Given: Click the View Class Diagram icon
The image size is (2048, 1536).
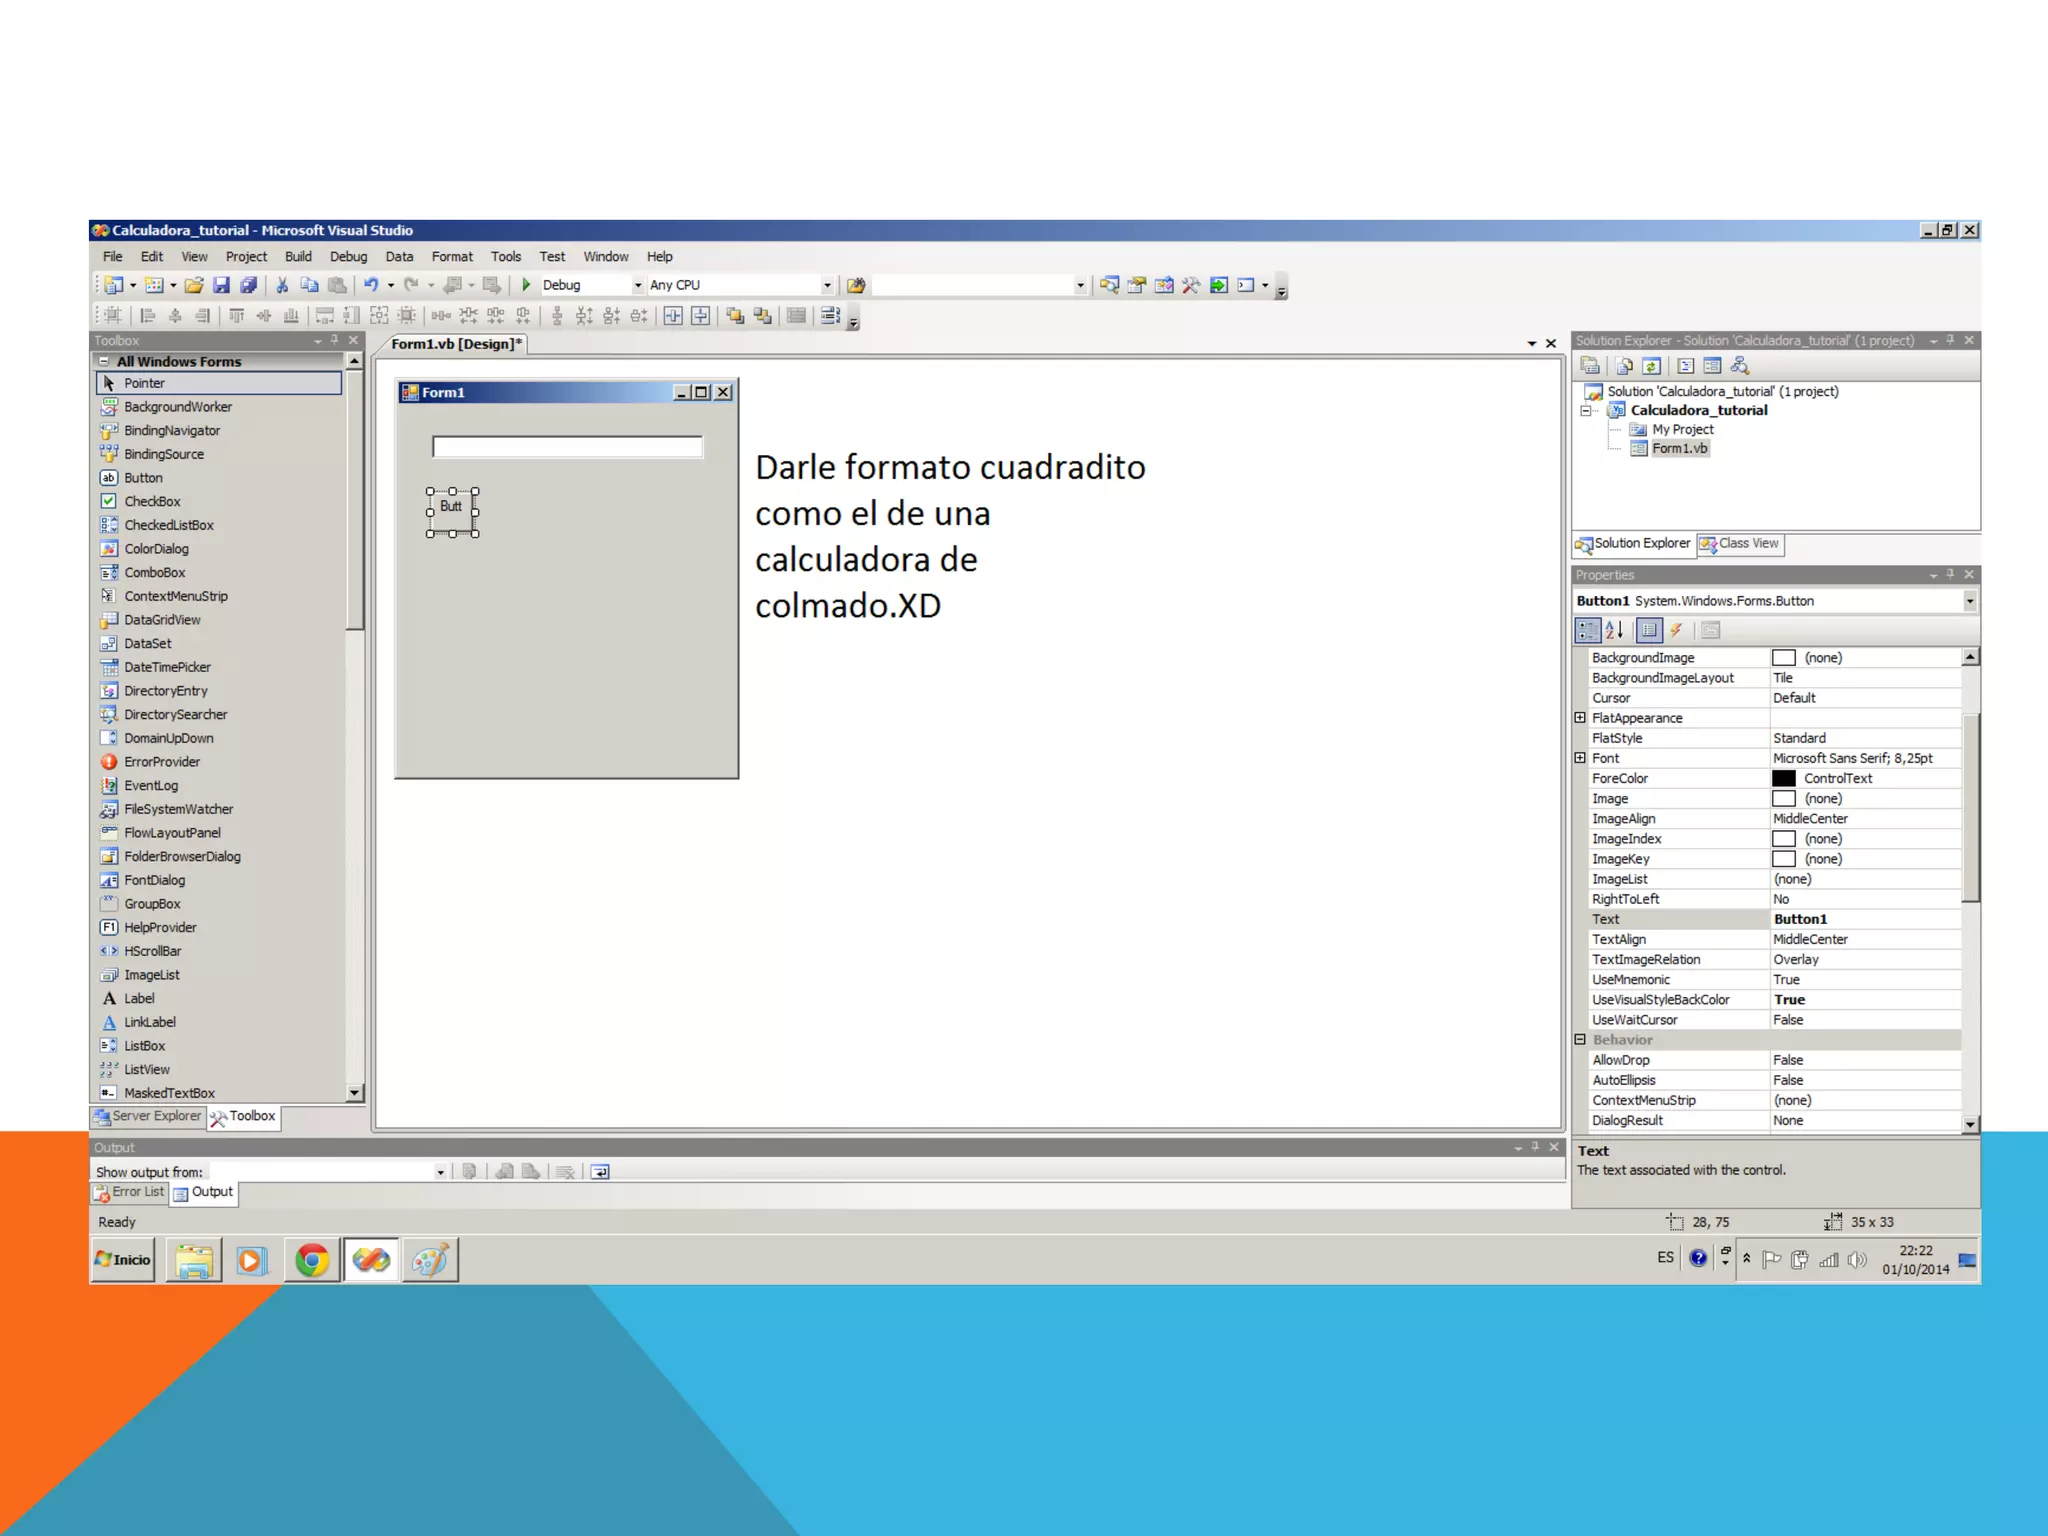Looking at the screenshot, I should [x=1740, y=366].
